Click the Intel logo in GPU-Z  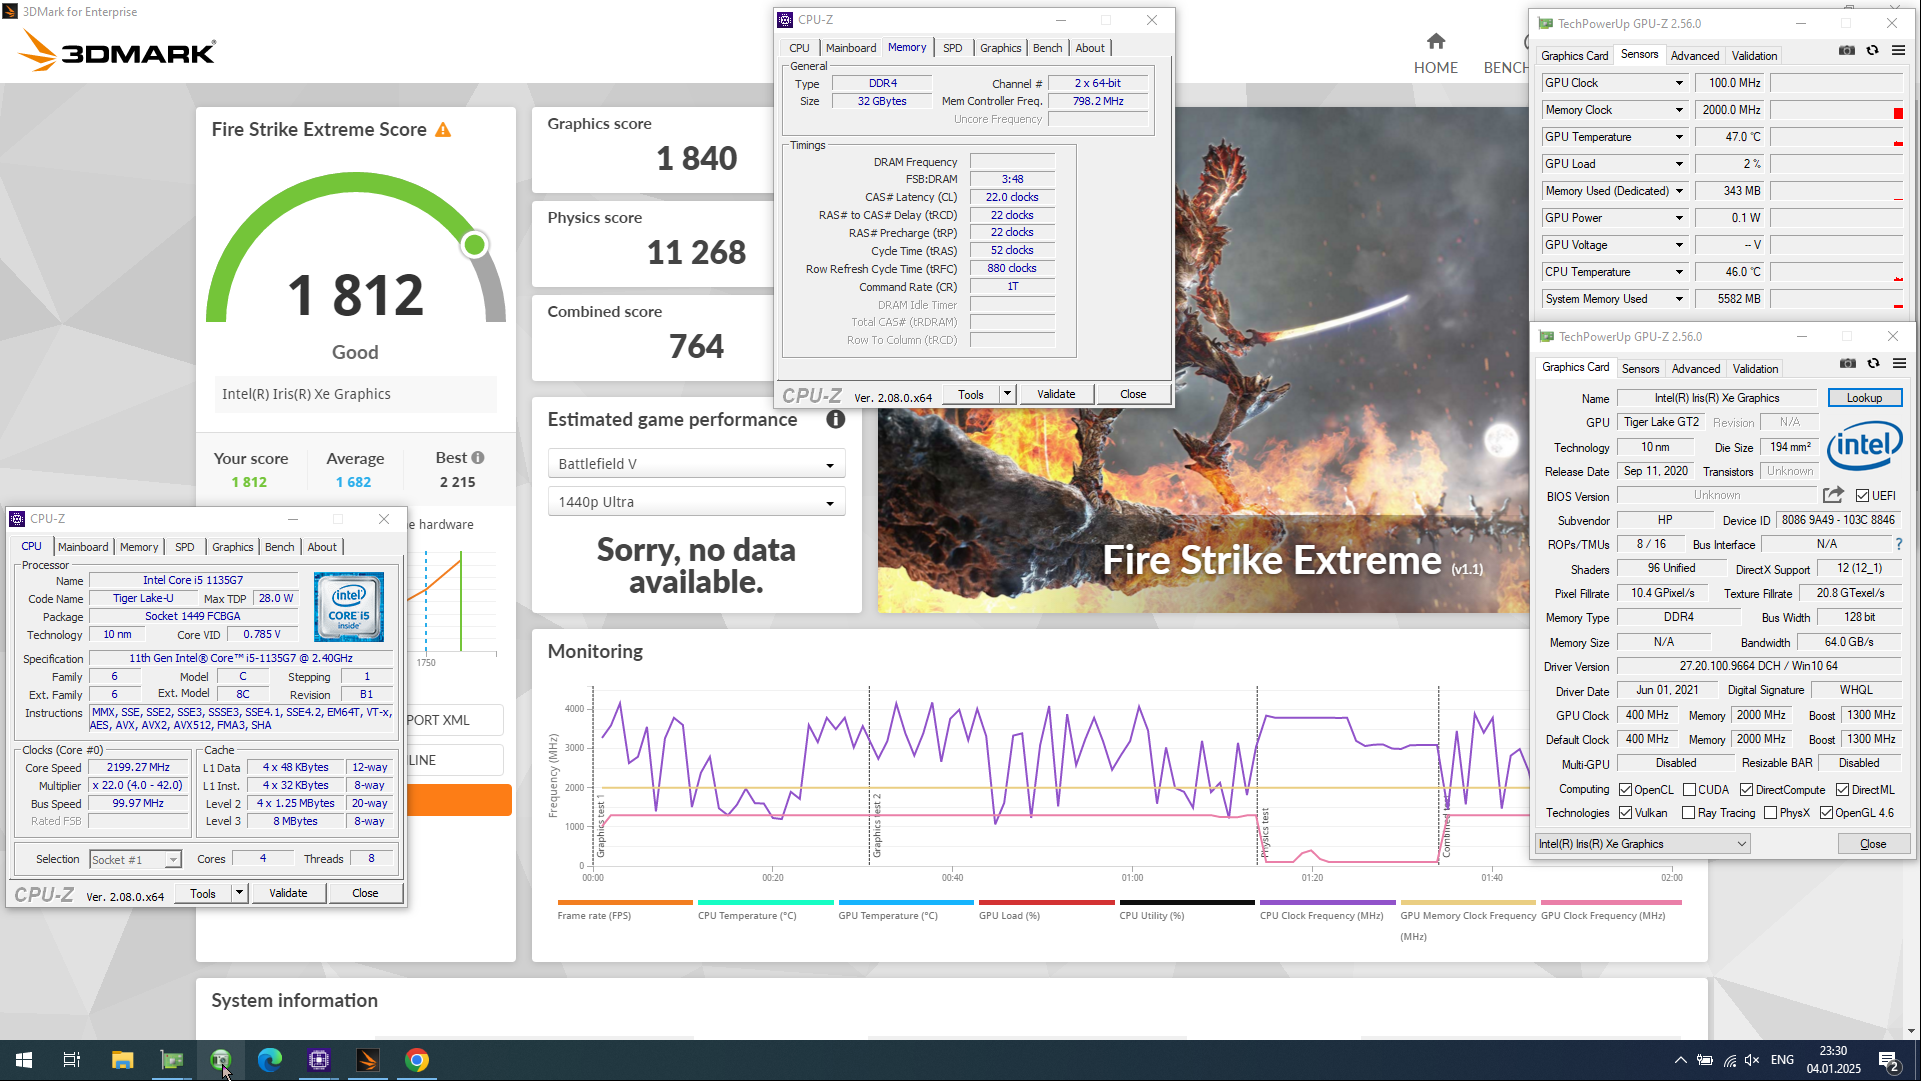[x=1864, y=446]
